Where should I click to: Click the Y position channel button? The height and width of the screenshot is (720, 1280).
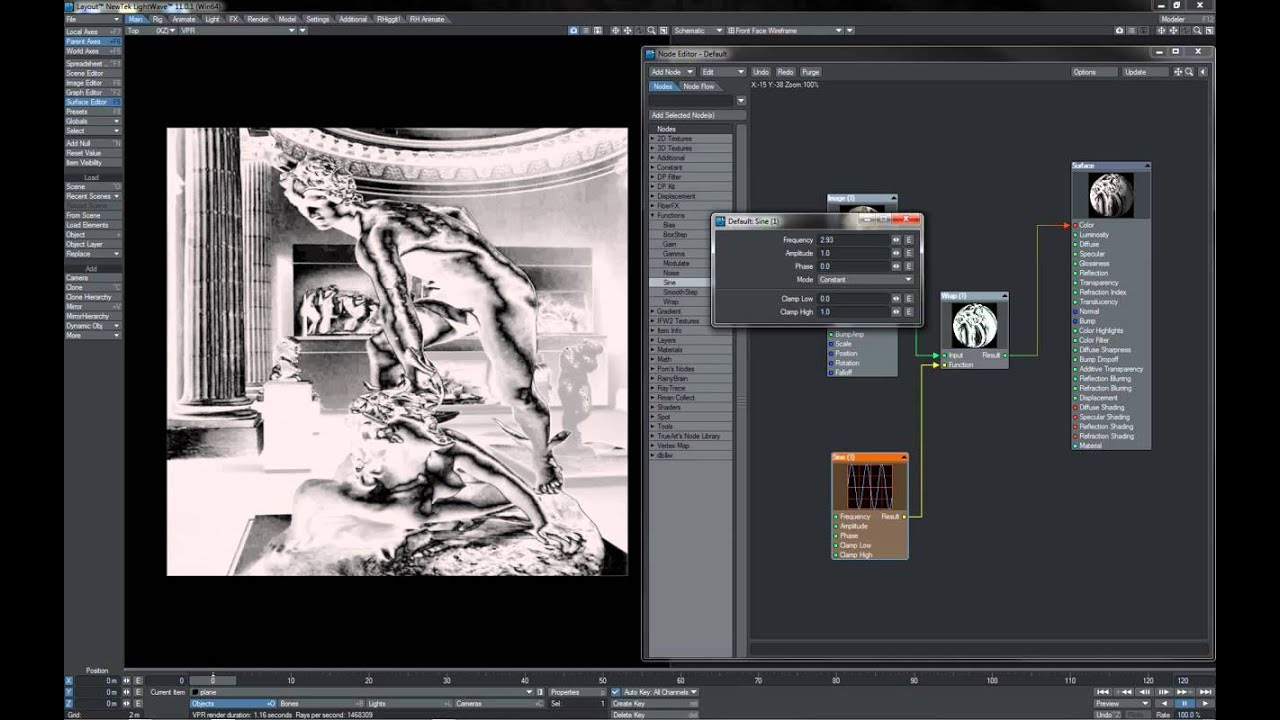pos(69,692)
